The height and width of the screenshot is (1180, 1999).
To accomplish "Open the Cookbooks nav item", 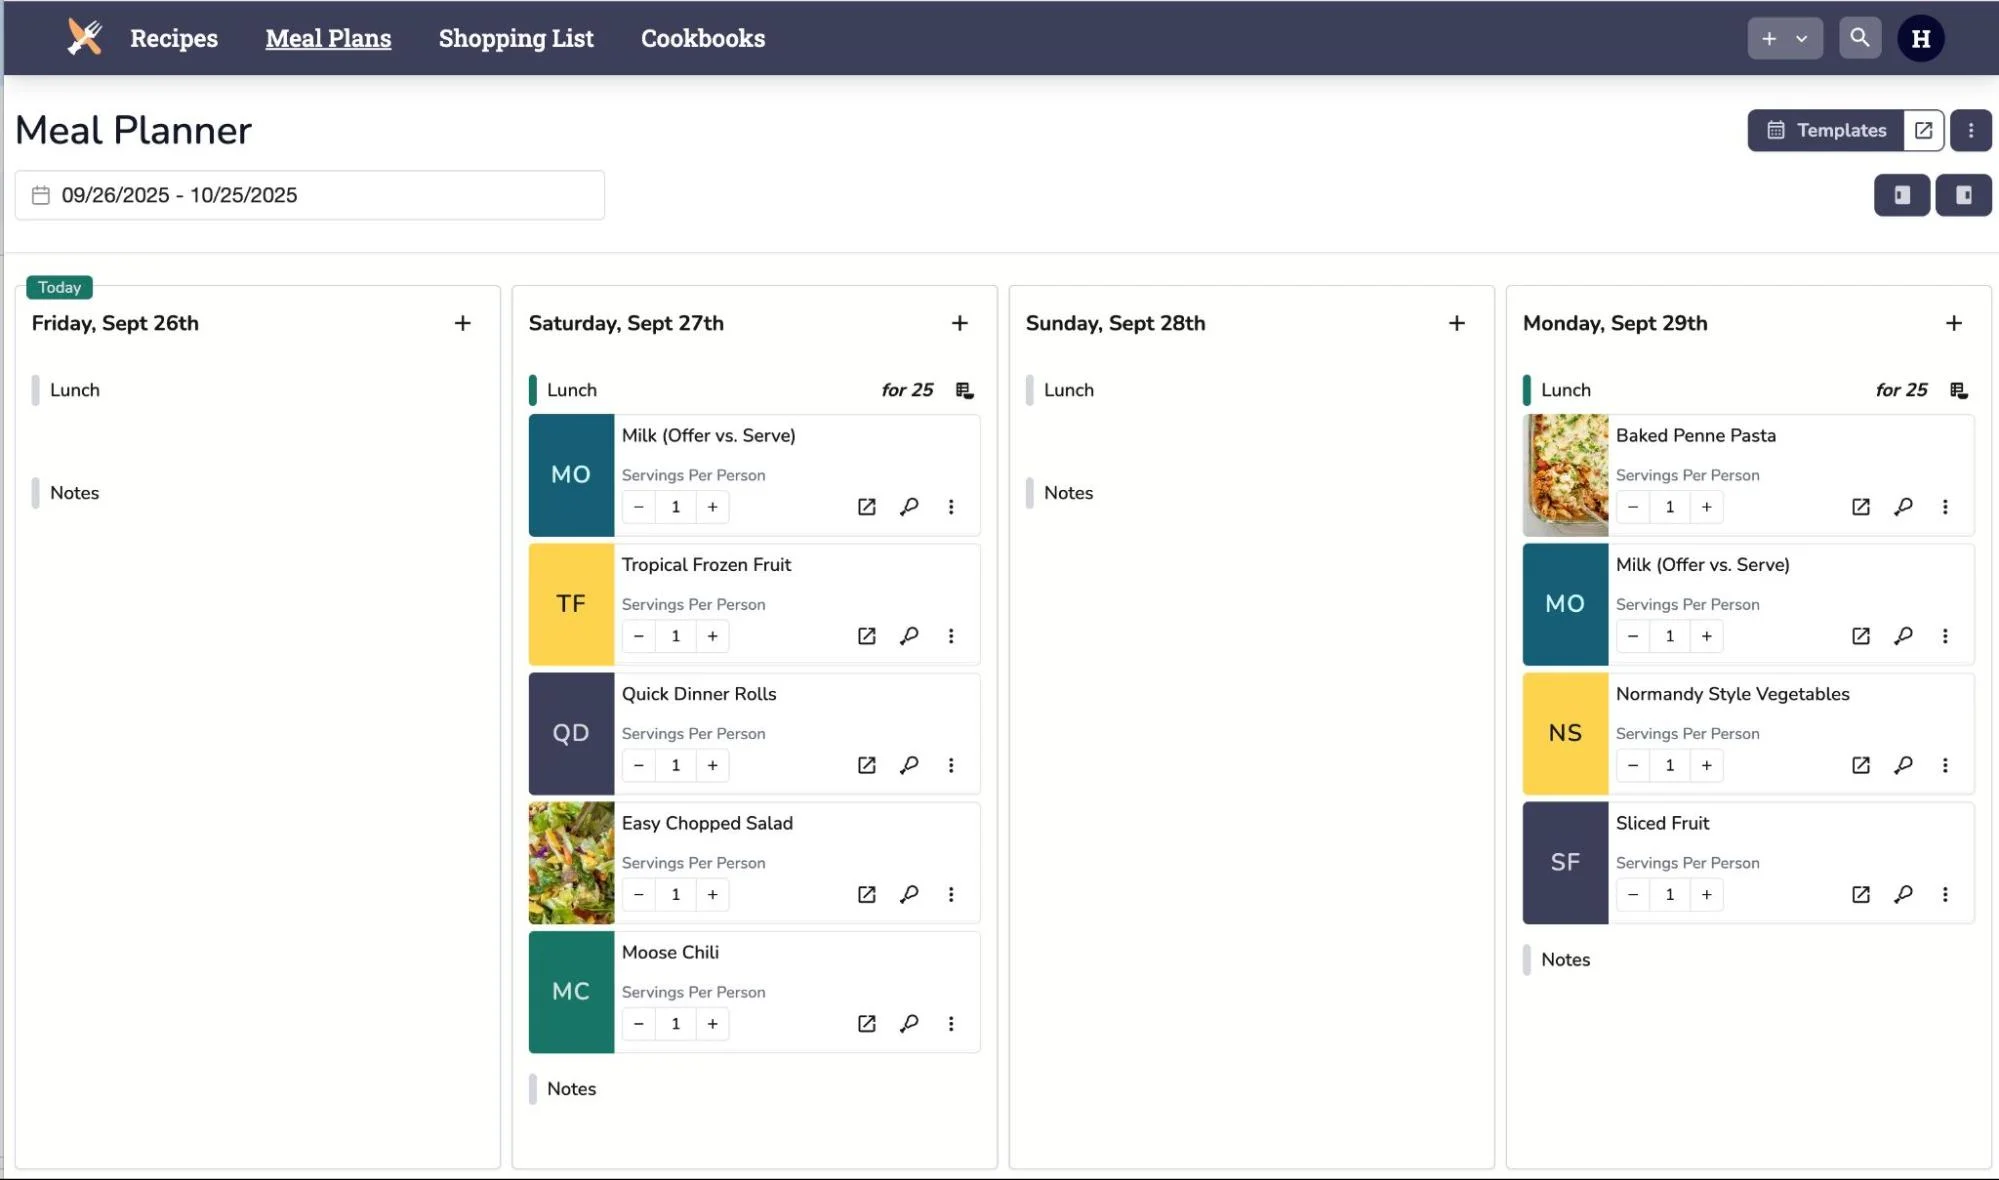I will (x=702, y=38).
